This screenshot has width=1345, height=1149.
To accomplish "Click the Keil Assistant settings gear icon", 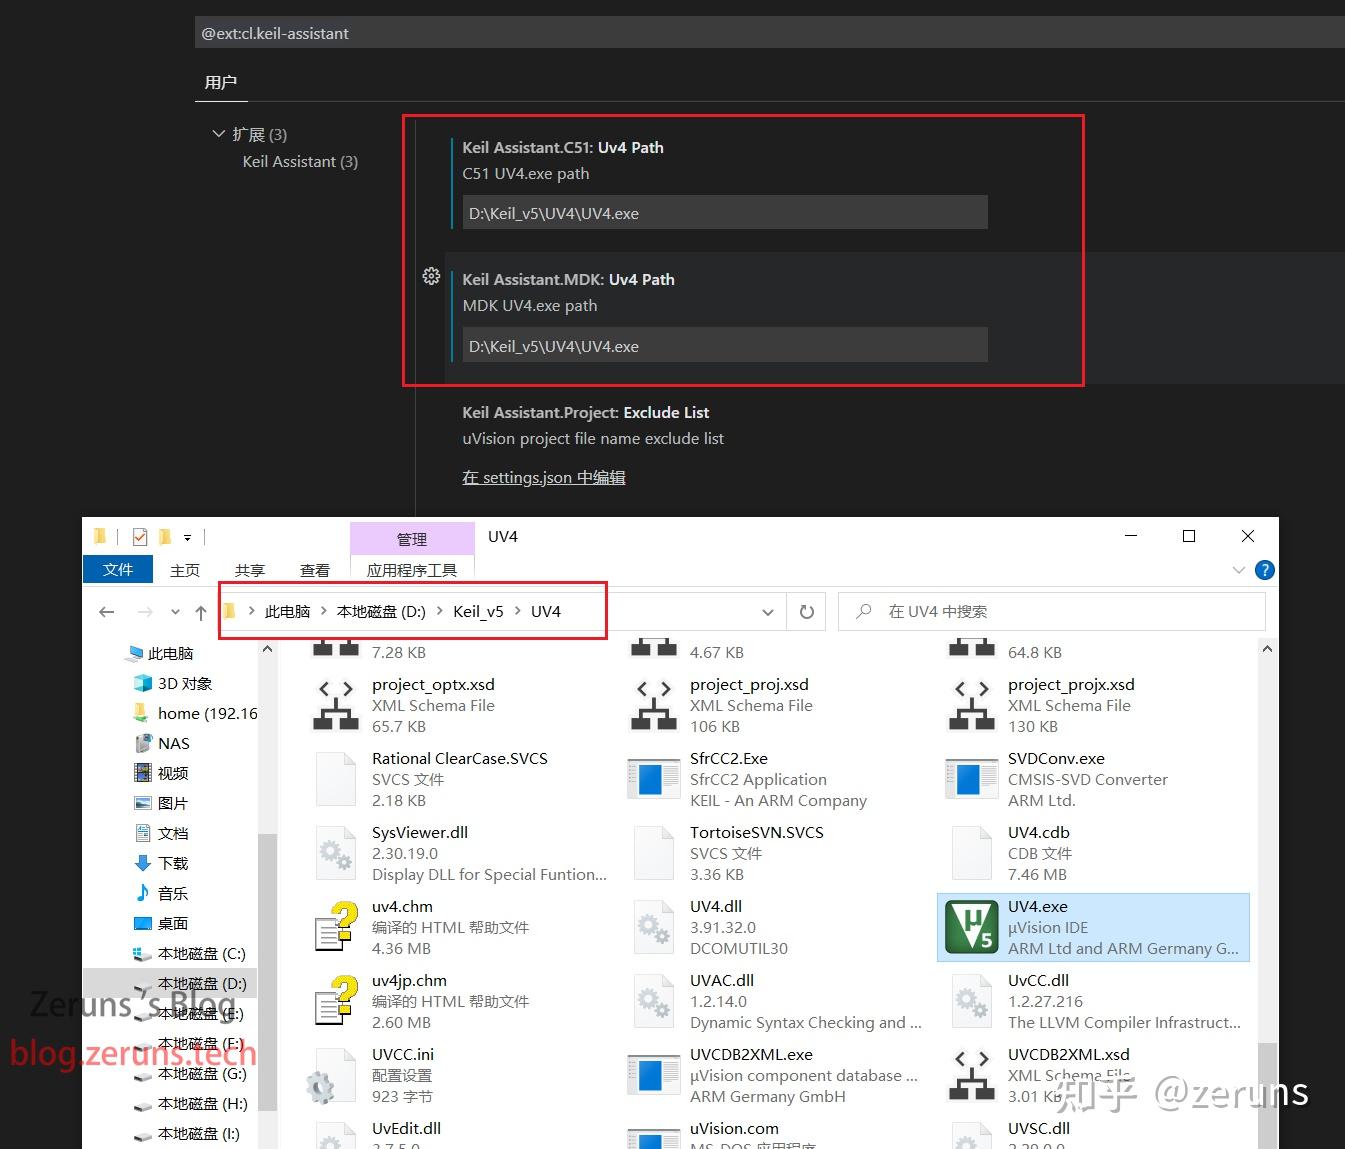I will pos(431,276).
